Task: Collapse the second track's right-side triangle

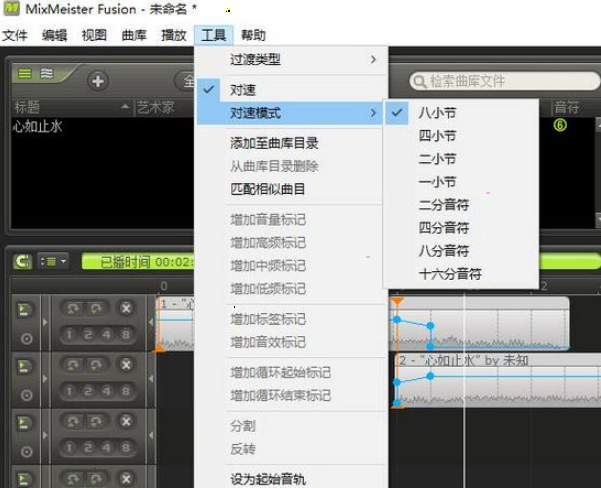Action: pyautogui.click(x=151, y=379)
